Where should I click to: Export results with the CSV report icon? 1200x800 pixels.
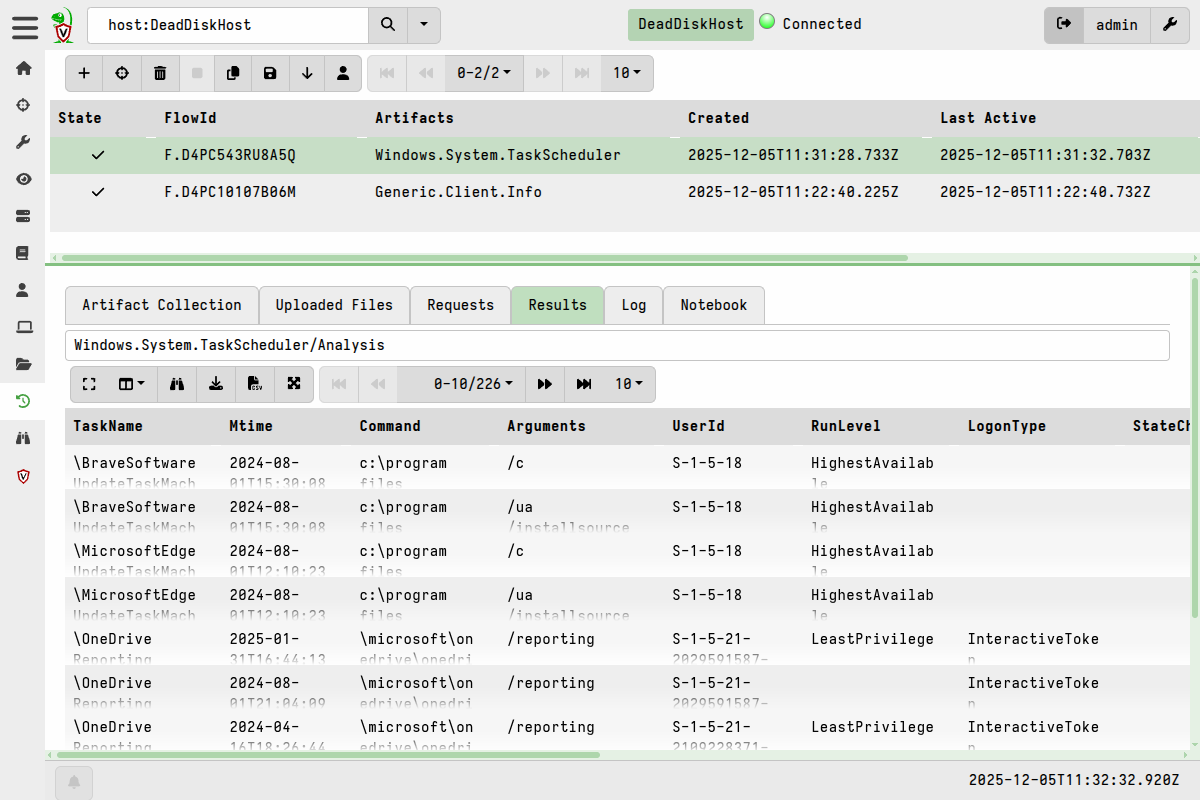pos(254,384)
